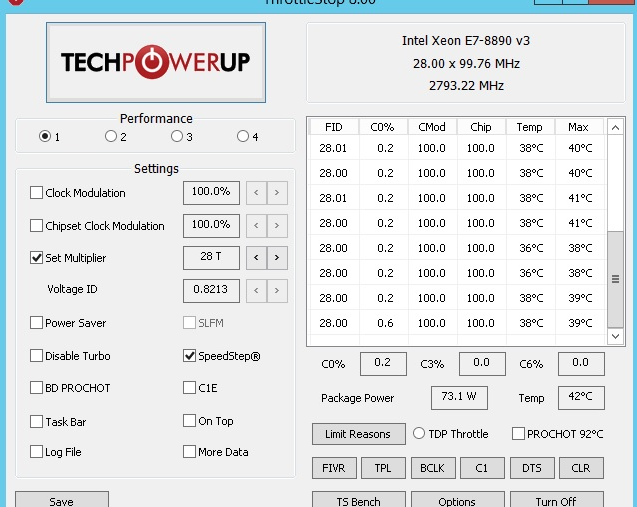
Task: Toggle the Power Saver checkbox
Action: [x=36, y=323]
